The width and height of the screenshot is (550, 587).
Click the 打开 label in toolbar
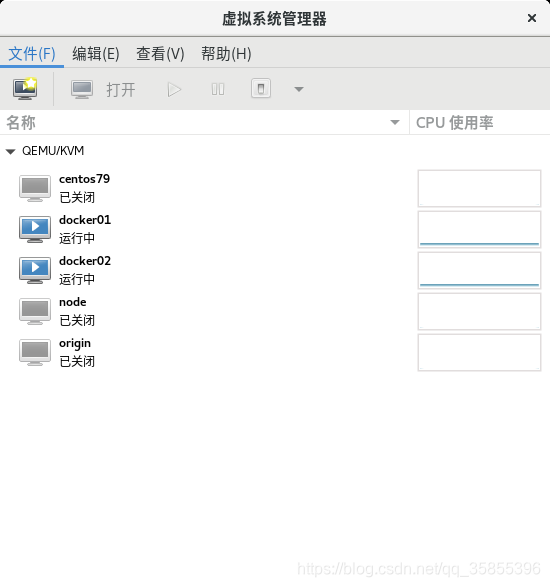pos(121,90)
